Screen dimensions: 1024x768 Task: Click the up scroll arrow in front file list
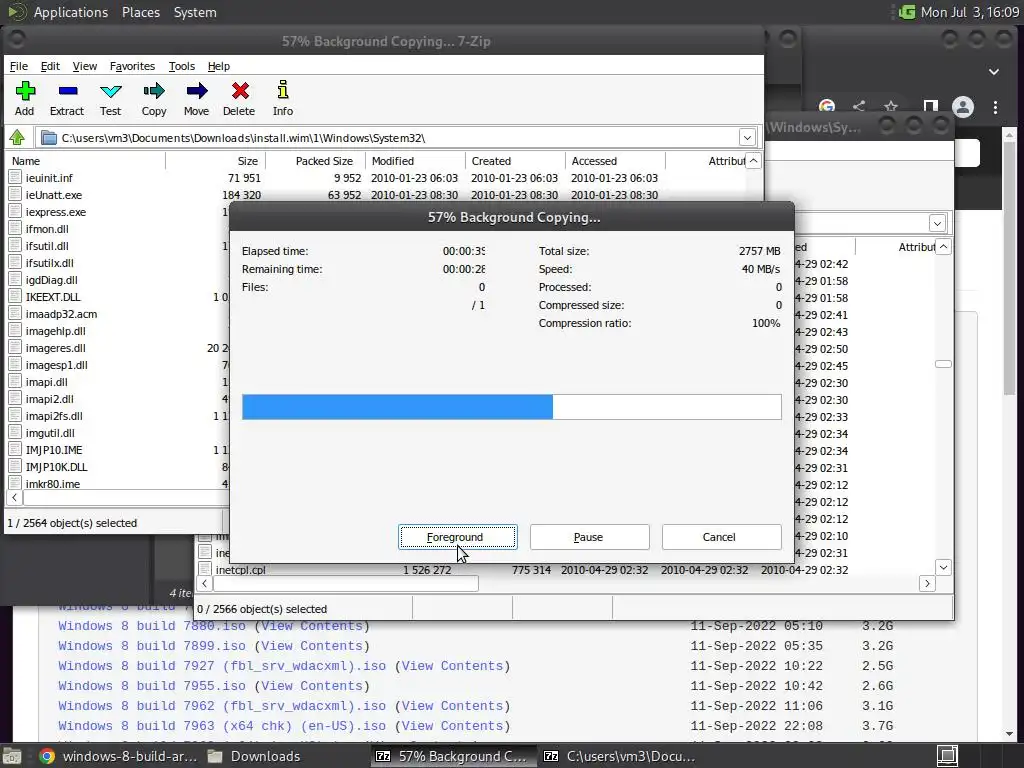tap(754, 161)
